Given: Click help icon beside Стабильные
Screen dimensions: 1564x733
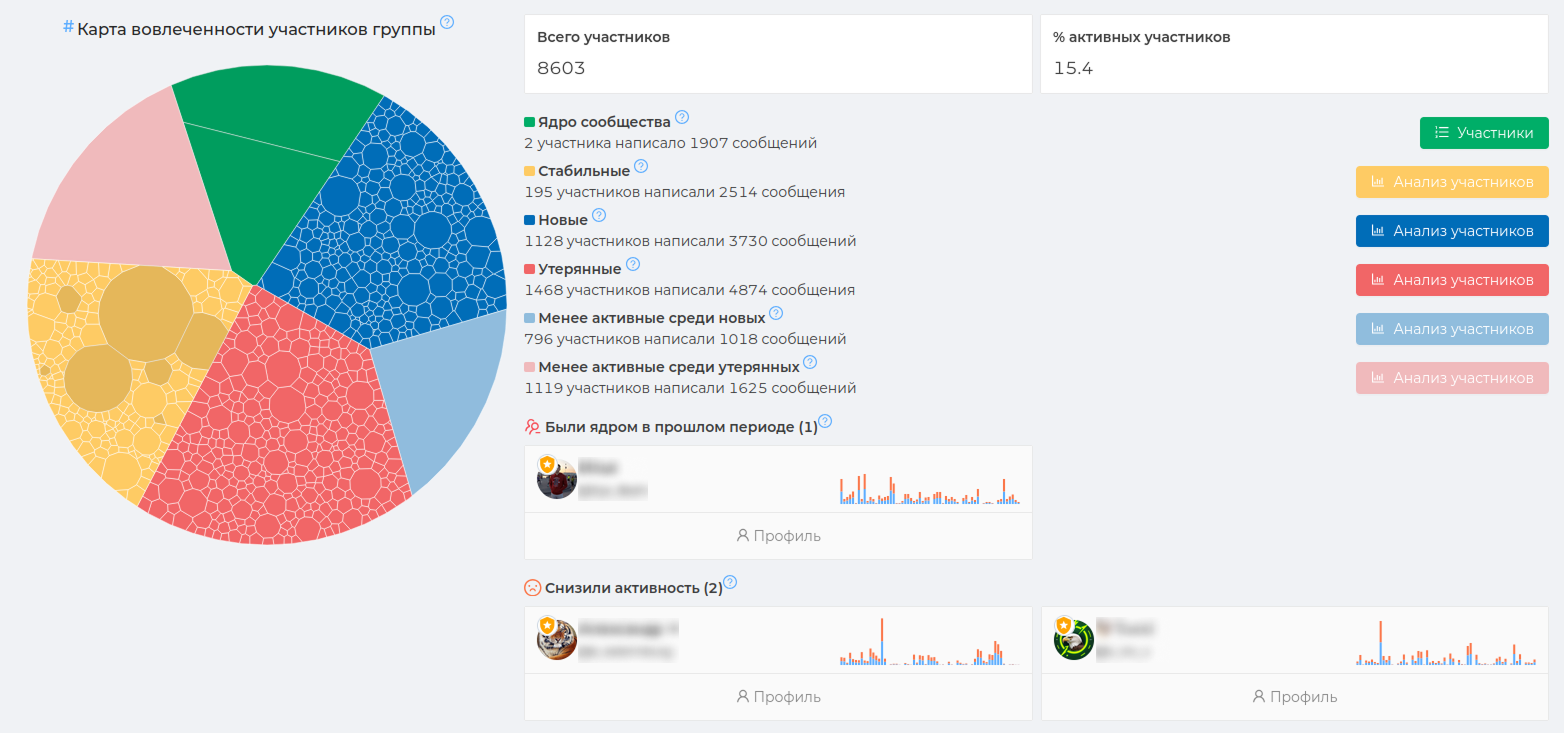Looking at the screenshot, I should [x=641, y=166].
